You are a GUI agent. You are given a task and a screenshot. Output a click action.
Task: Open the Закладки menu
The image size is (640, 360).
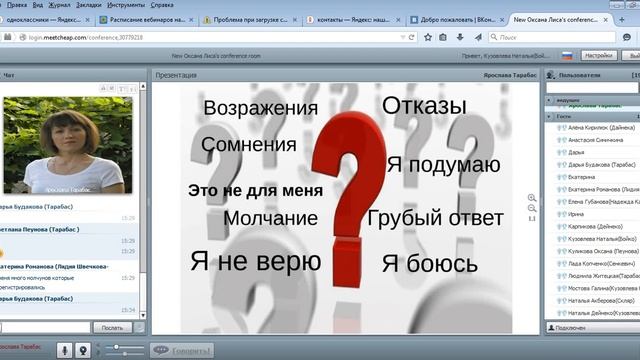tap(89, 5)
